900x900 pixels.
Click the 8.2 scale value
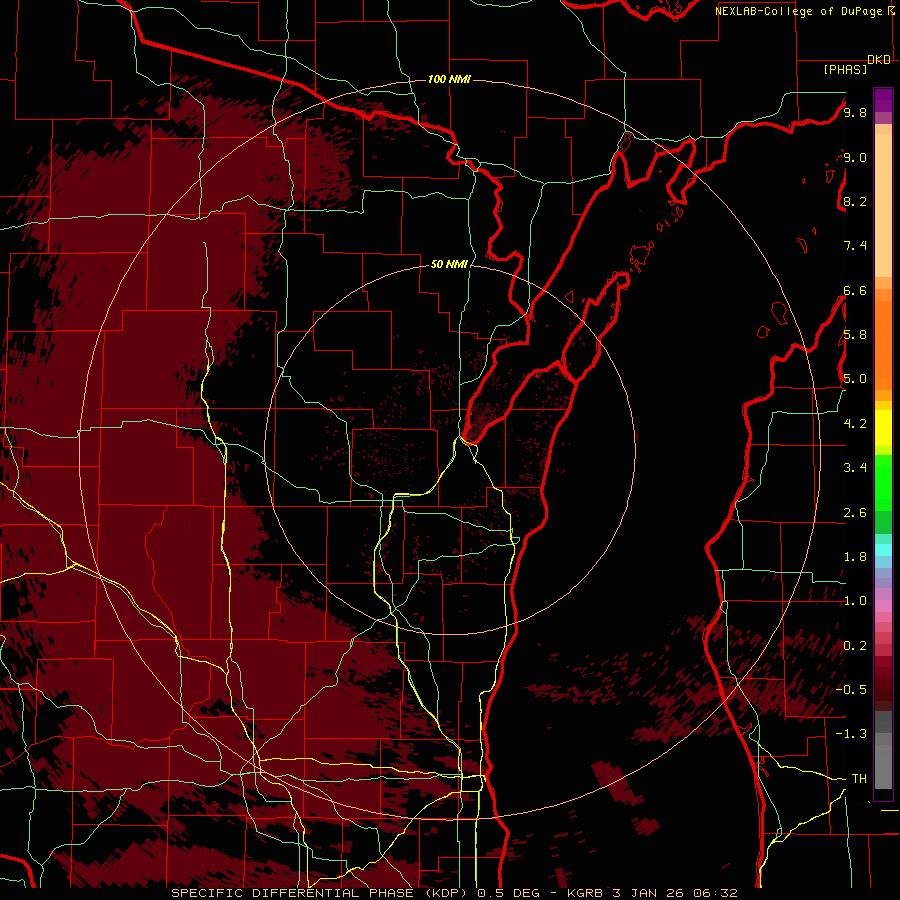tap(855, 201)
